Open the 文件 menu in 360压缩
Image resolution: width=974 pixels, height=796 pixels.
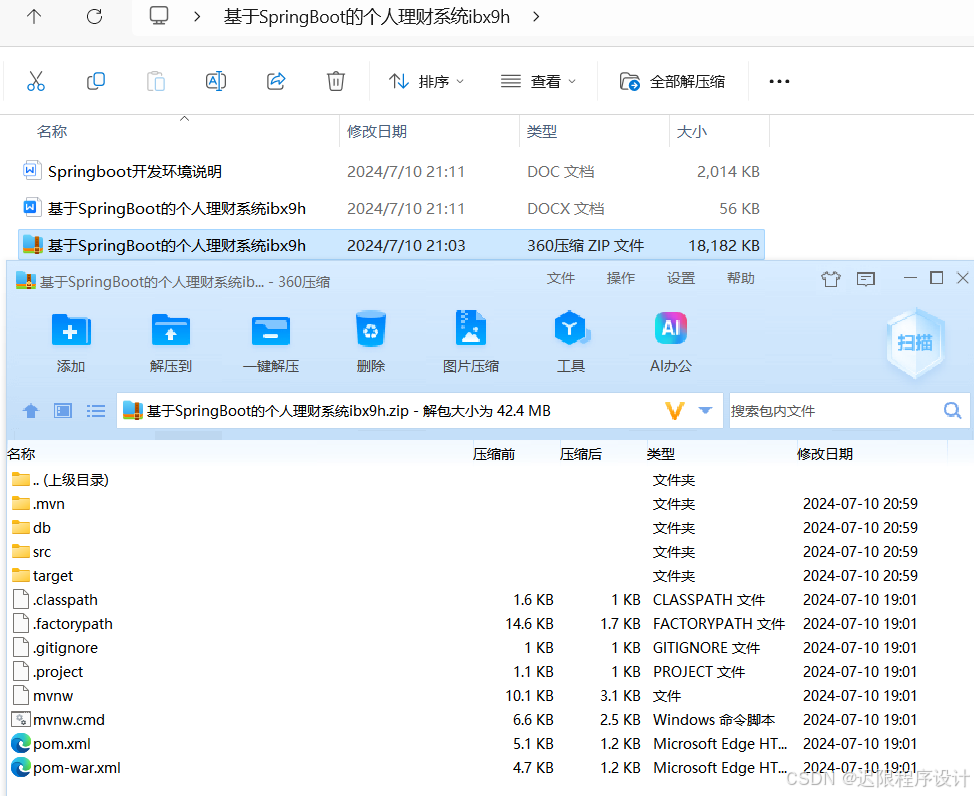[x=561, y=278]
